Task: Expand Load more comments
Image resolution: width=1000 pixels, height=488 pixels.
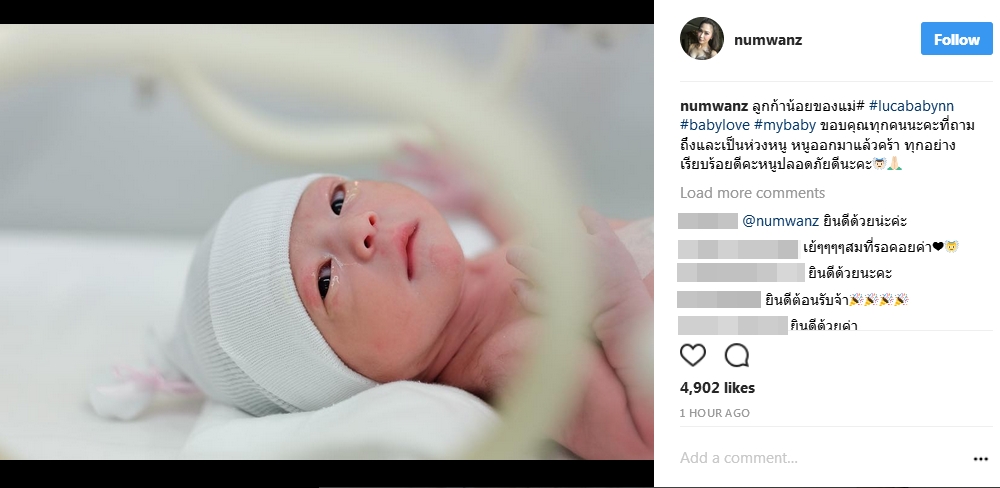Action: pyautogui.click(x=752, y=193)
